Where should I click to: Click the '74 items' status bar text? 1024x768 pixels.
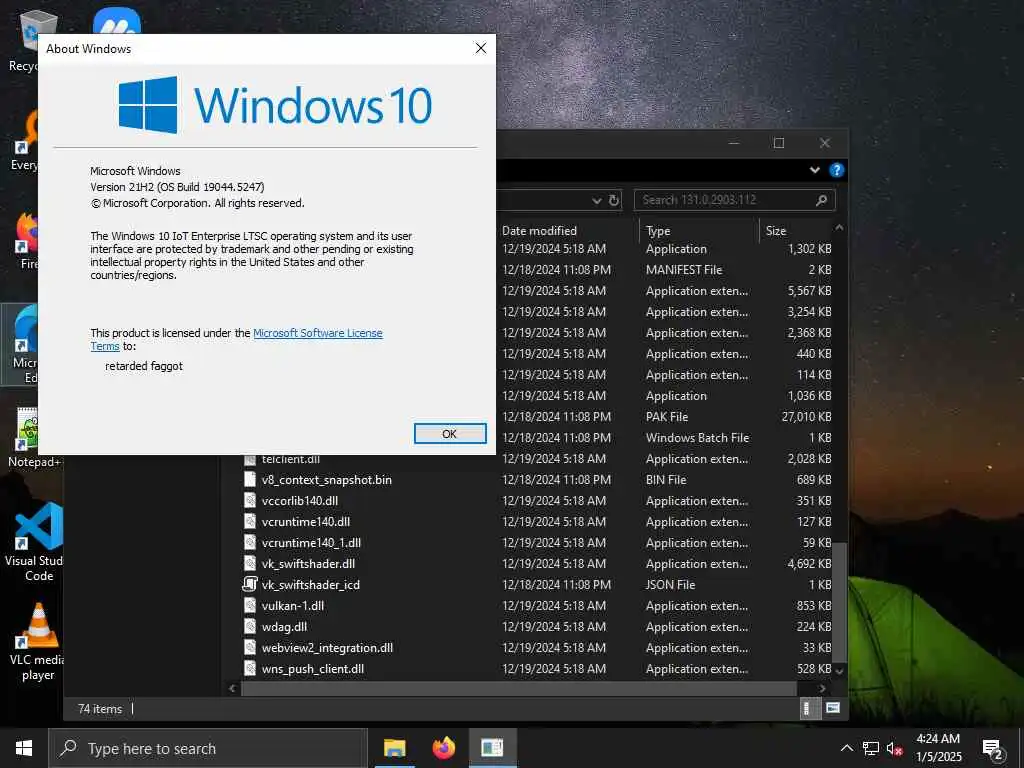[x=100, y=709]
